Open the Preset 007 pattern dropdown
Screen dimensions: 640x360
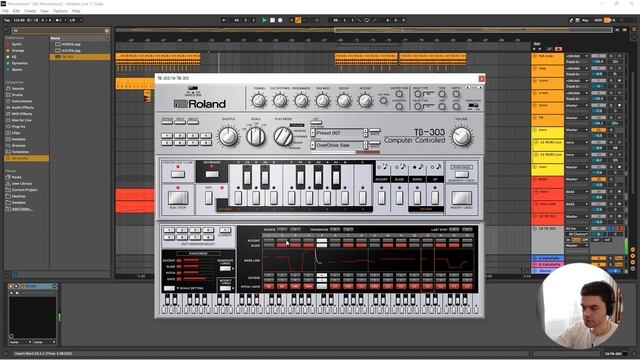339,133
